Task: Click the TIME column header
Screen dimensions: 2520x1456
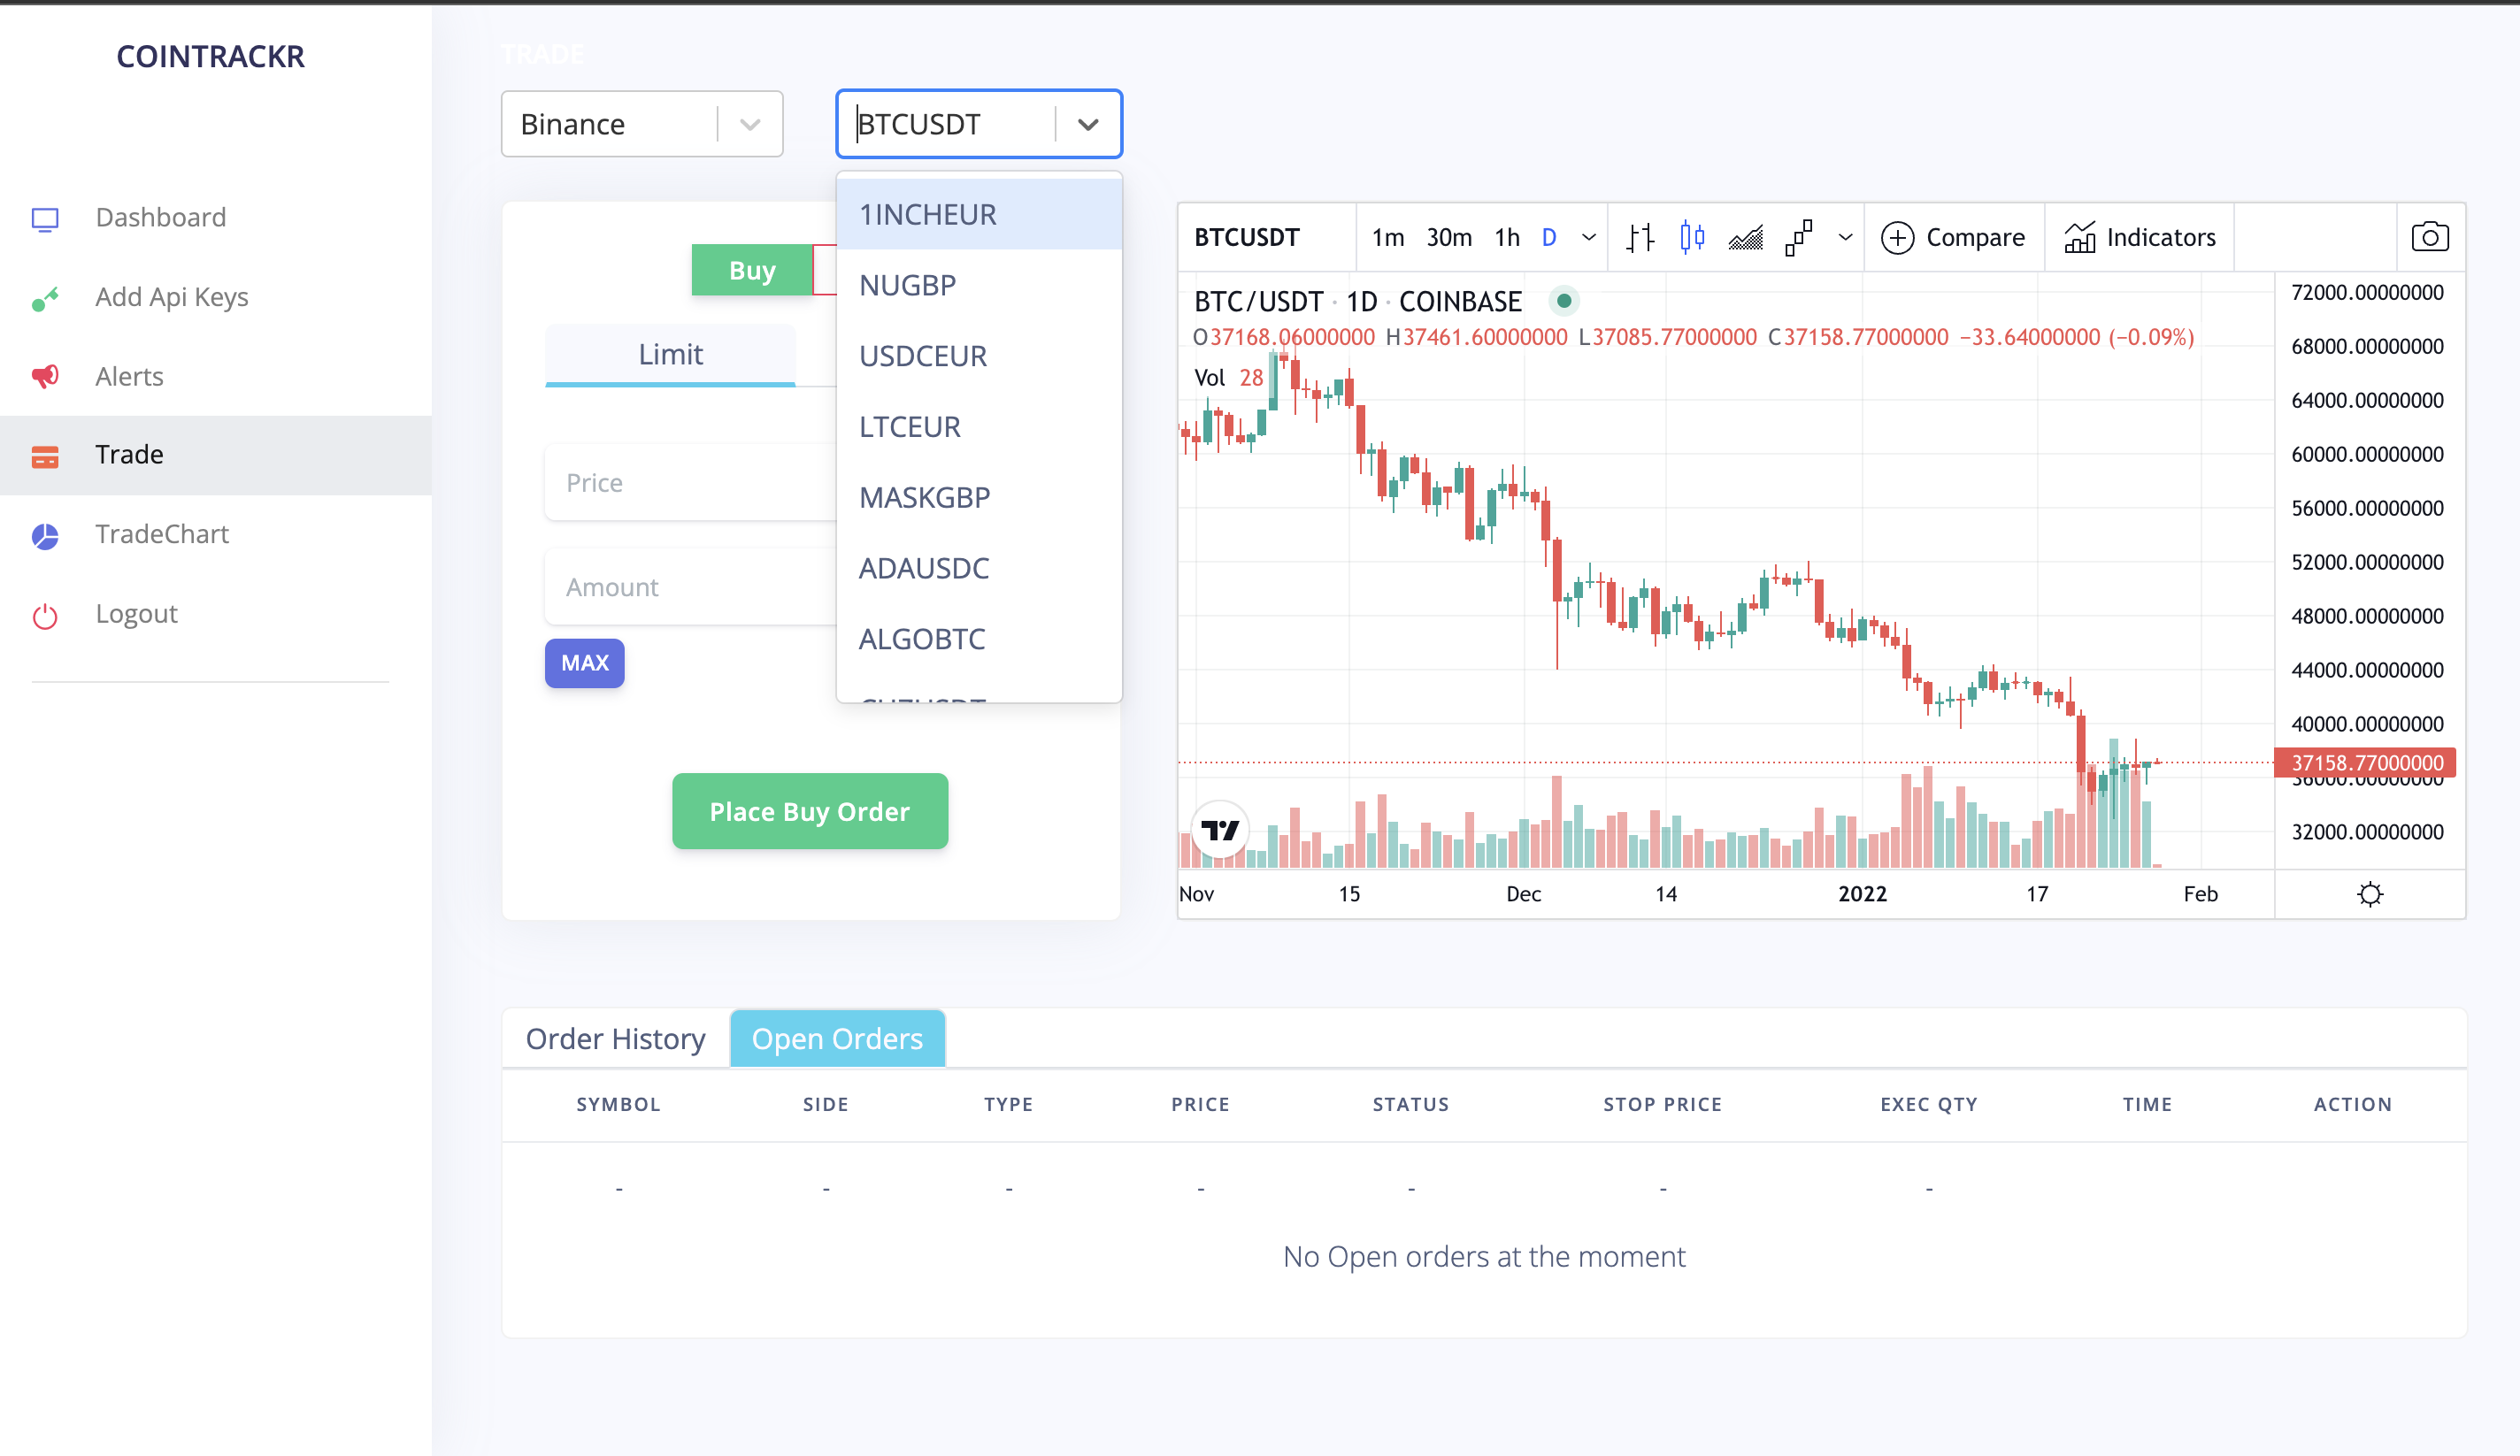Action: (2147, 1104)
